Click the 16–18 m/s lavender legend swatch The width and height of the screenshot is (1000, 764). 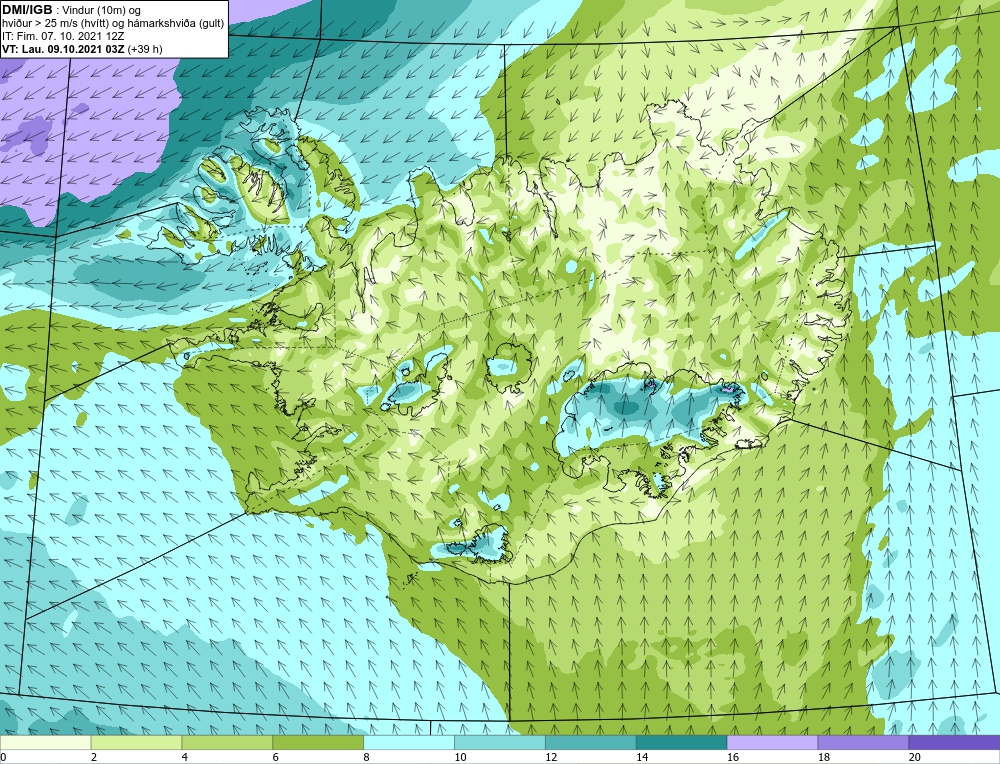(x=772, y=742)
